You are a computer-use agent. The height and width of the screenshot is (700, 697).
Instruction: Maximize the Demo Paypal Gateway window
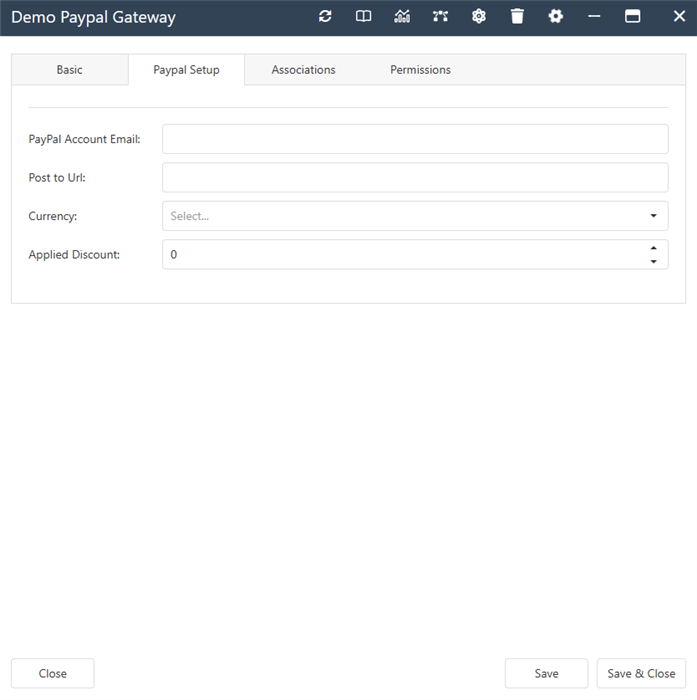(632, 17)
